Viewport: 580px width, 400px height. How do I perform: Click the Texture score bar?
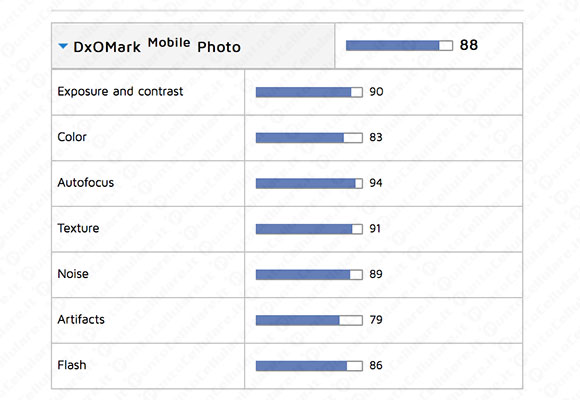309,229
